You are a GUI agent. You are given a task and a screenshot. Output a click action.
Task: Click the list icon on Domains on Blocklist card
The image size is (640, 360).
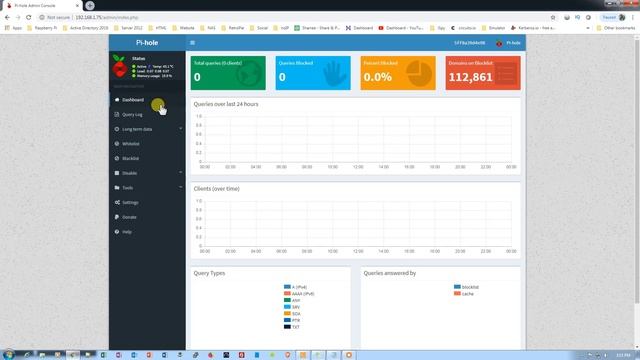click(x=505, y=74)
